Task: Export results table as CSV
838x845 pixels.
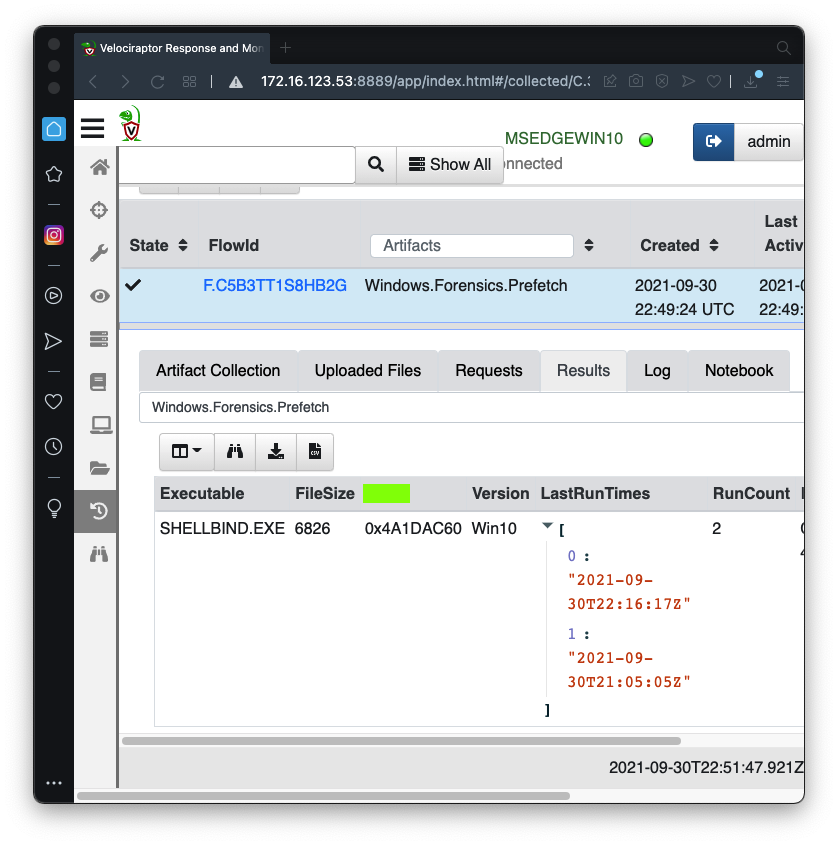Action: pos(315,451)
